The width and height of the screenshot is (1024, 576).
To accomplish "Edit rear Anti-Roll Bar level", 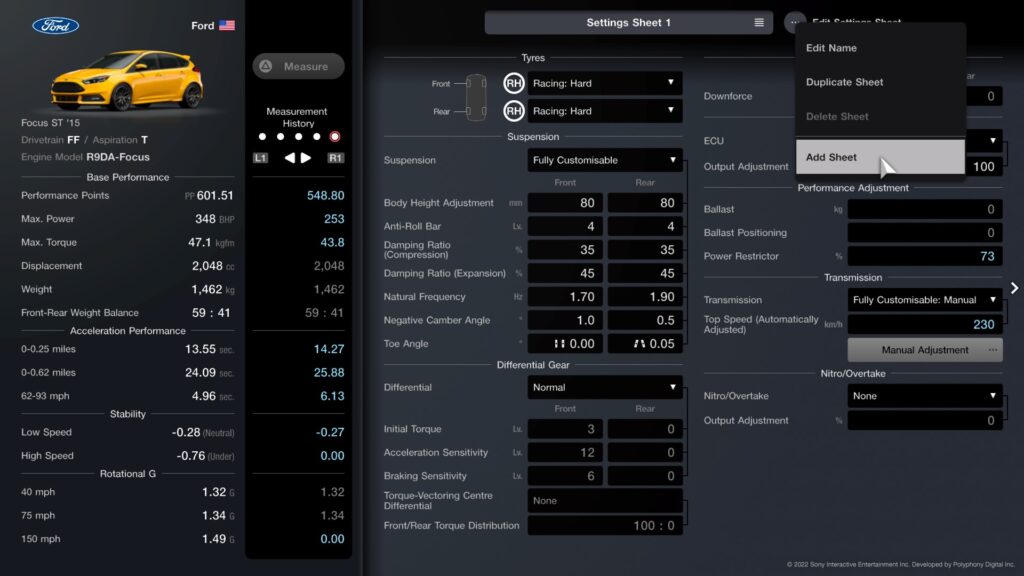I will click(645, 227).
